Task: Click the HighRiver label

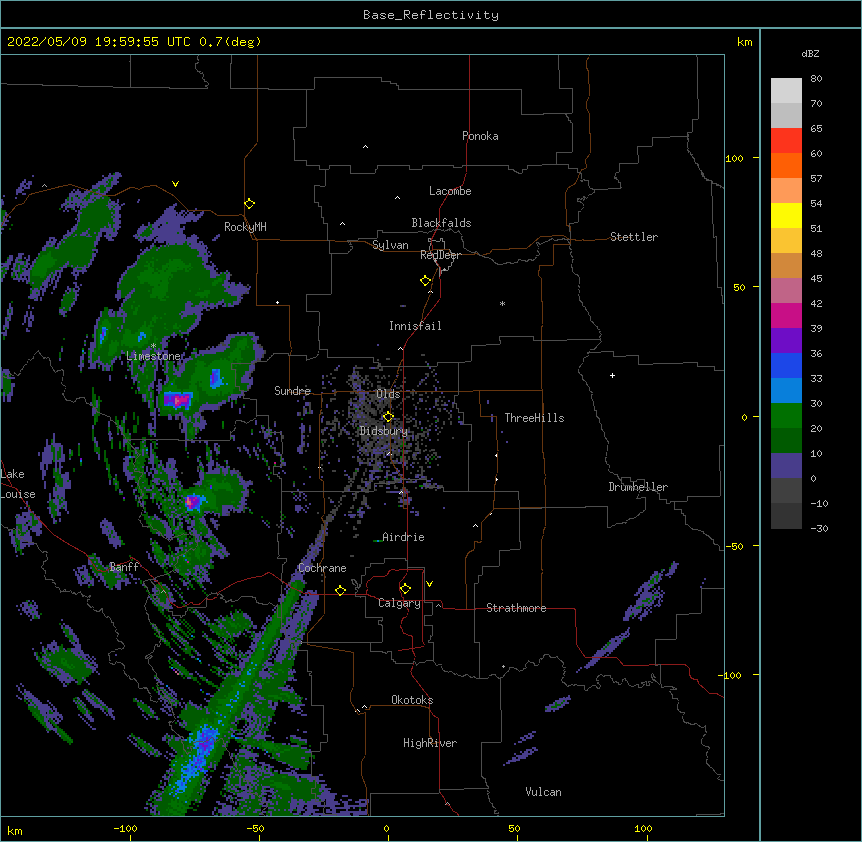Action: 430,743
